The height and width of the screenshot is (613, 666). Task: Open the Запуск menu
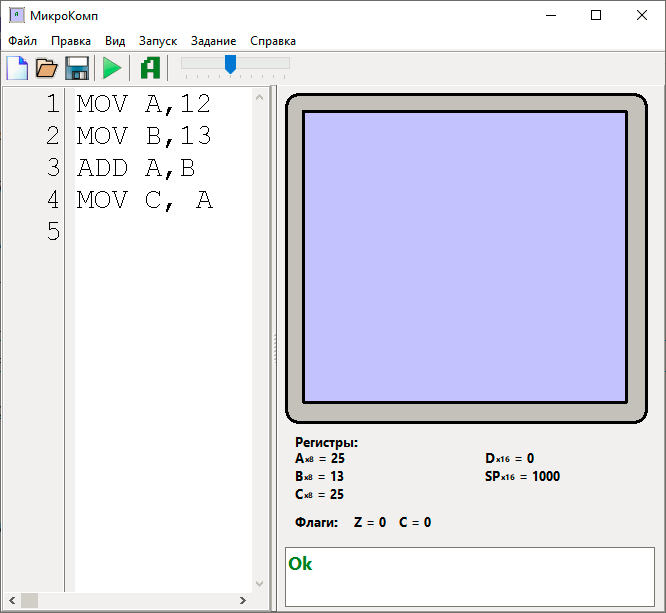coord(158,41)
